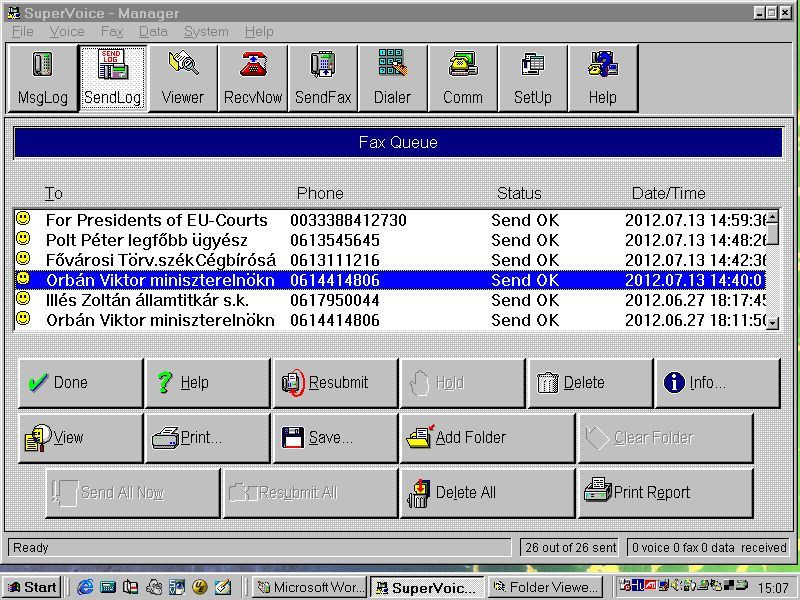Screen dimensions: 800x600
Task: Switch to the Folder Viewer taskbar window
Action: [x=545, y=587]
